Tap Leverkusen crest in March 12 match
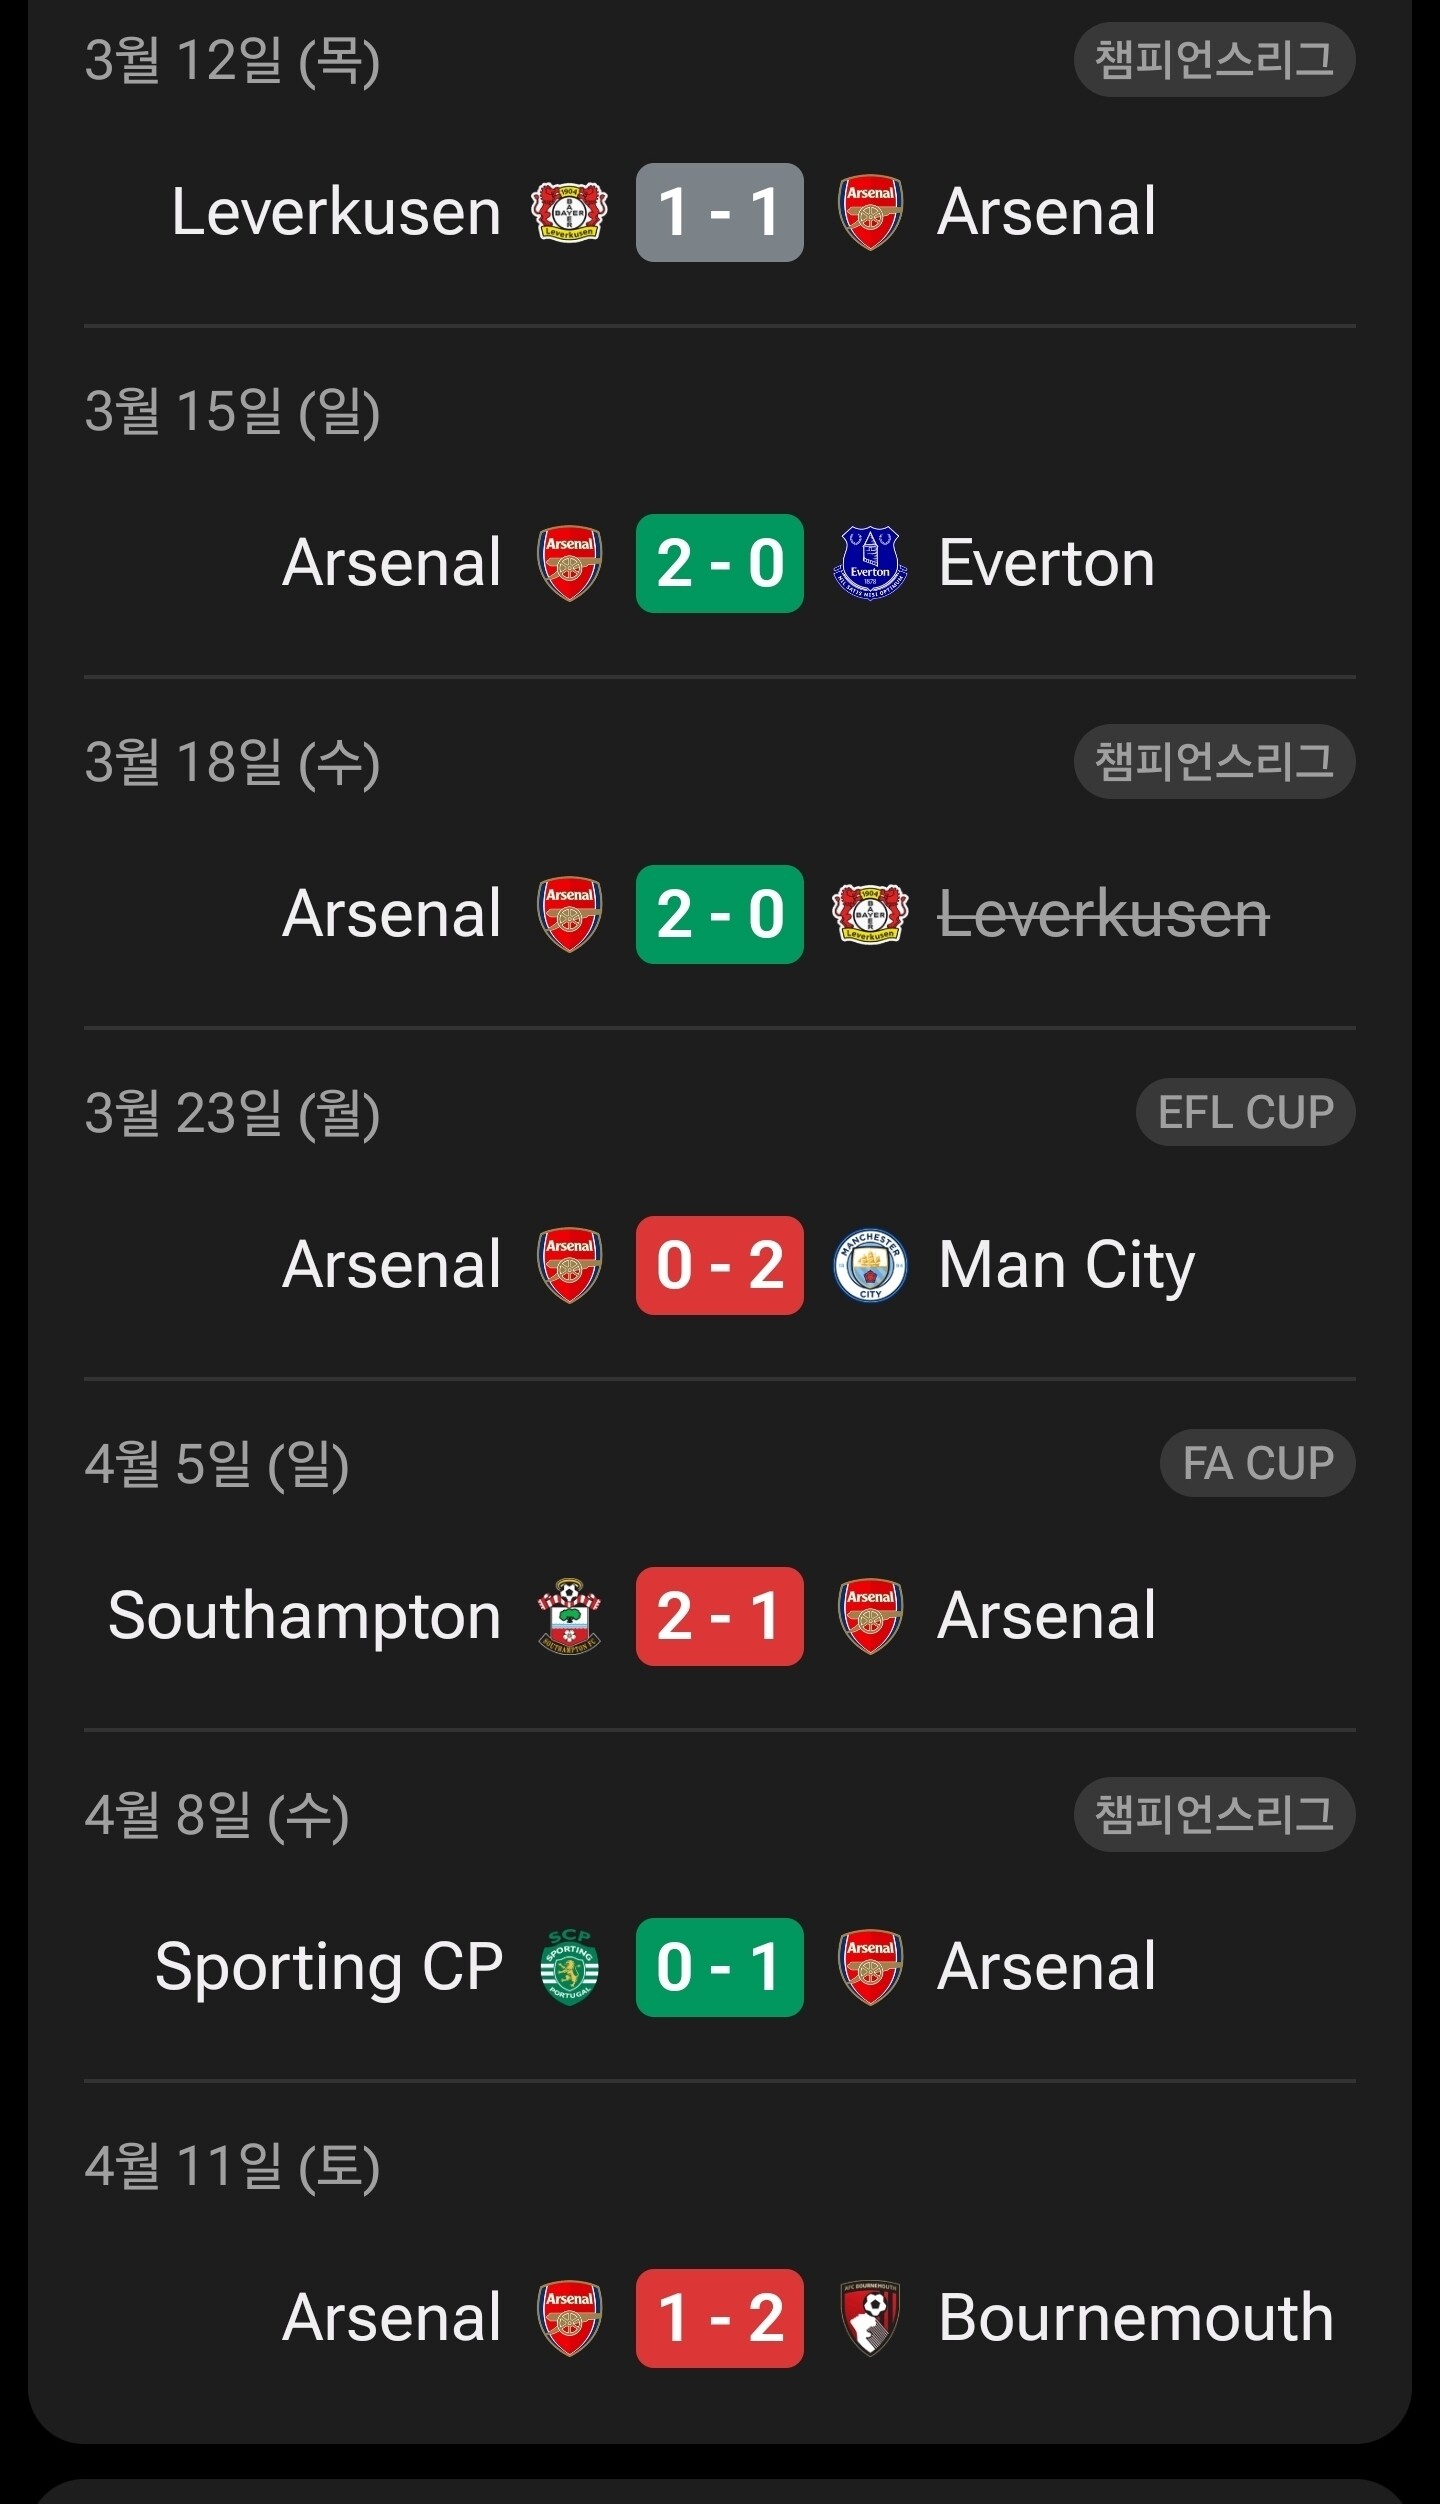This screenshot has width=1440, height=2504. (569, 212)
